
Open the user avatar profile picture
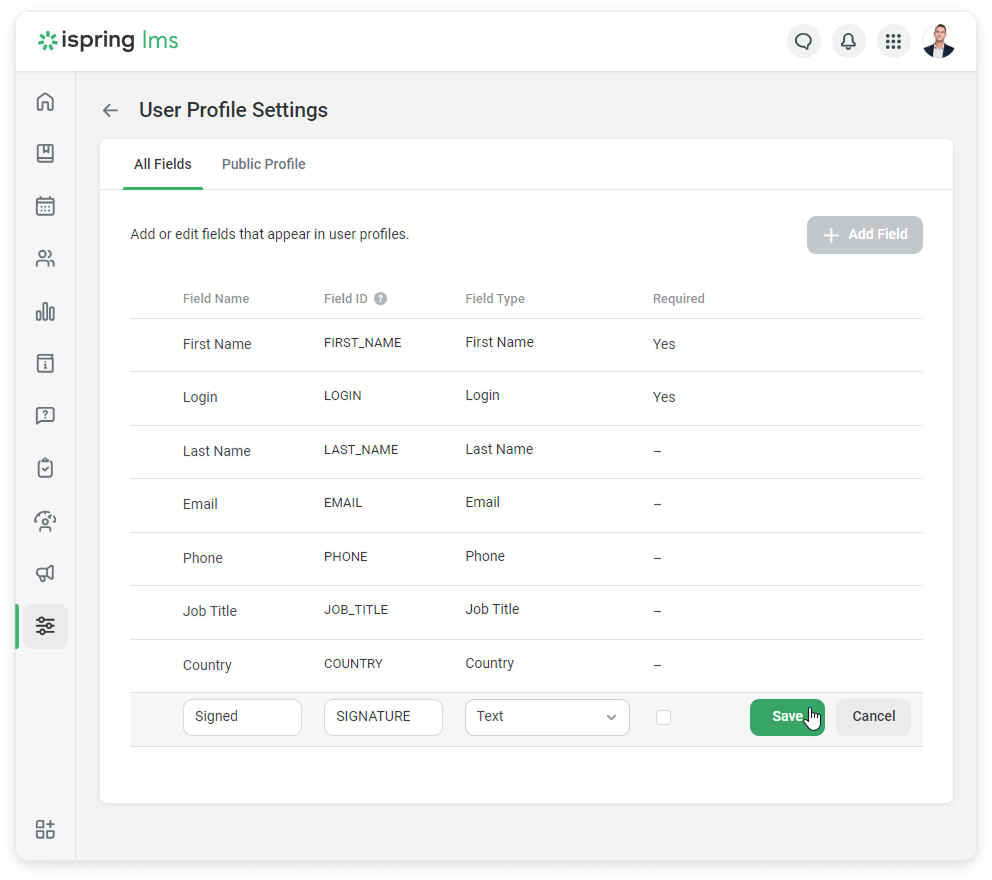(x=938, y=41)
